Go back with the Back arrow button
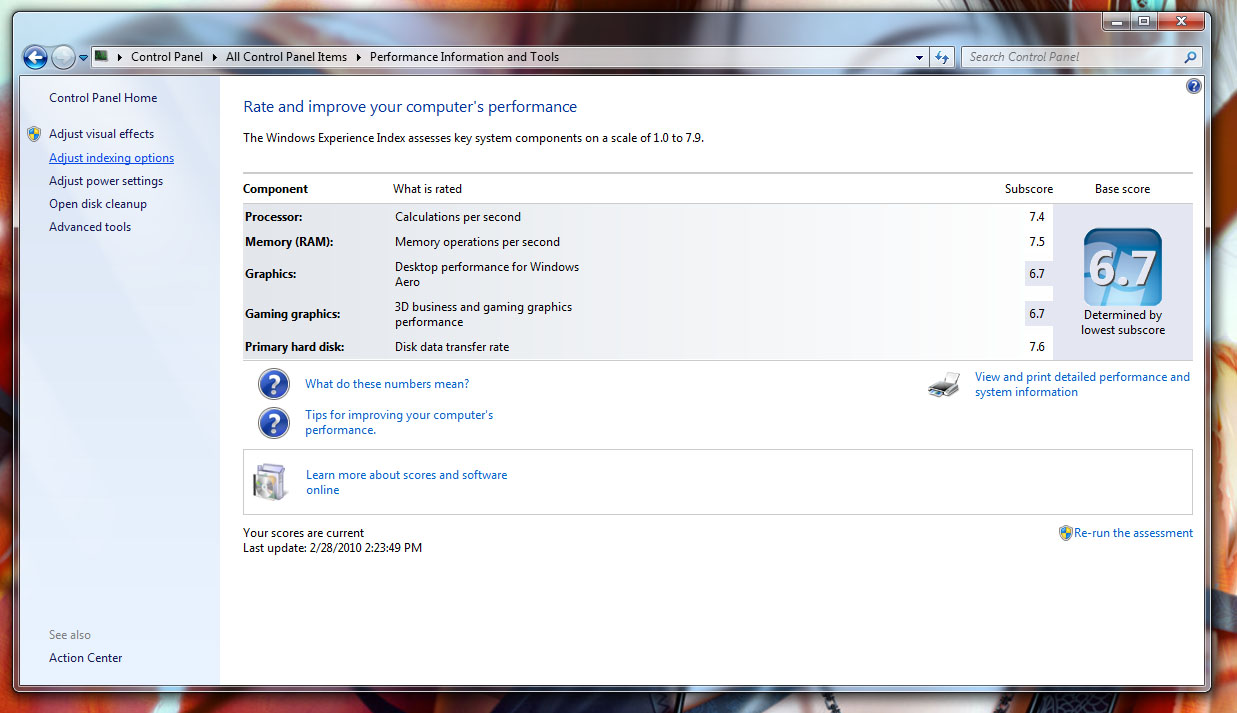The width and height of the screenshot is (1237, 713). pyautogui.click(x=35, y=57)
